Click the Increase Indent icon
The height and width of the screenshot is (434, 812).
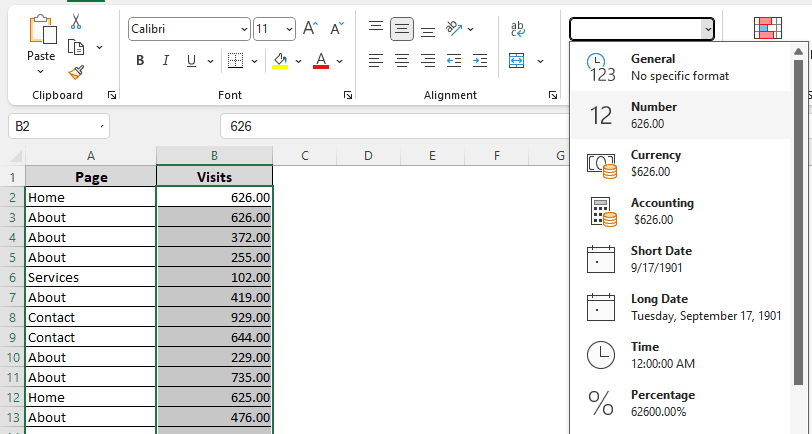[x=480, y=61]
